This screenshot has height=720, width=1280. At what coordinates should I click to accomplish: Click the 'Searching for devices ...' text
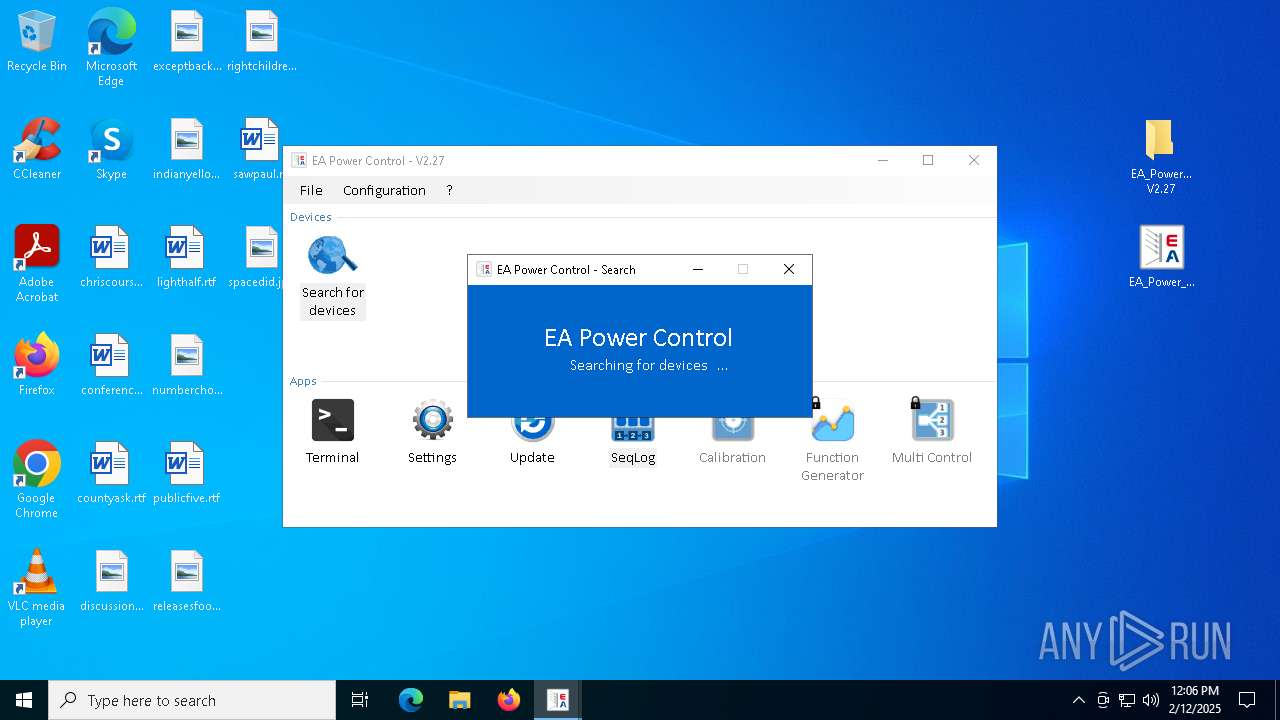[649, 365]
